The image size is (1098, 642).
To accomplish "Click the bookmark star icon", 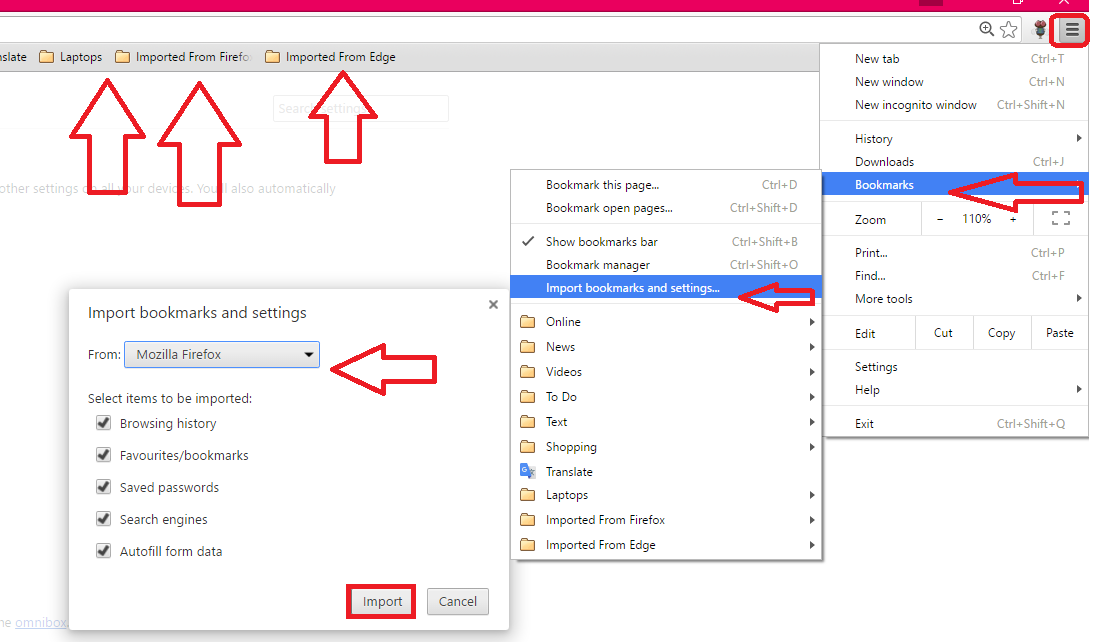I will click(x=1007, y=30).
